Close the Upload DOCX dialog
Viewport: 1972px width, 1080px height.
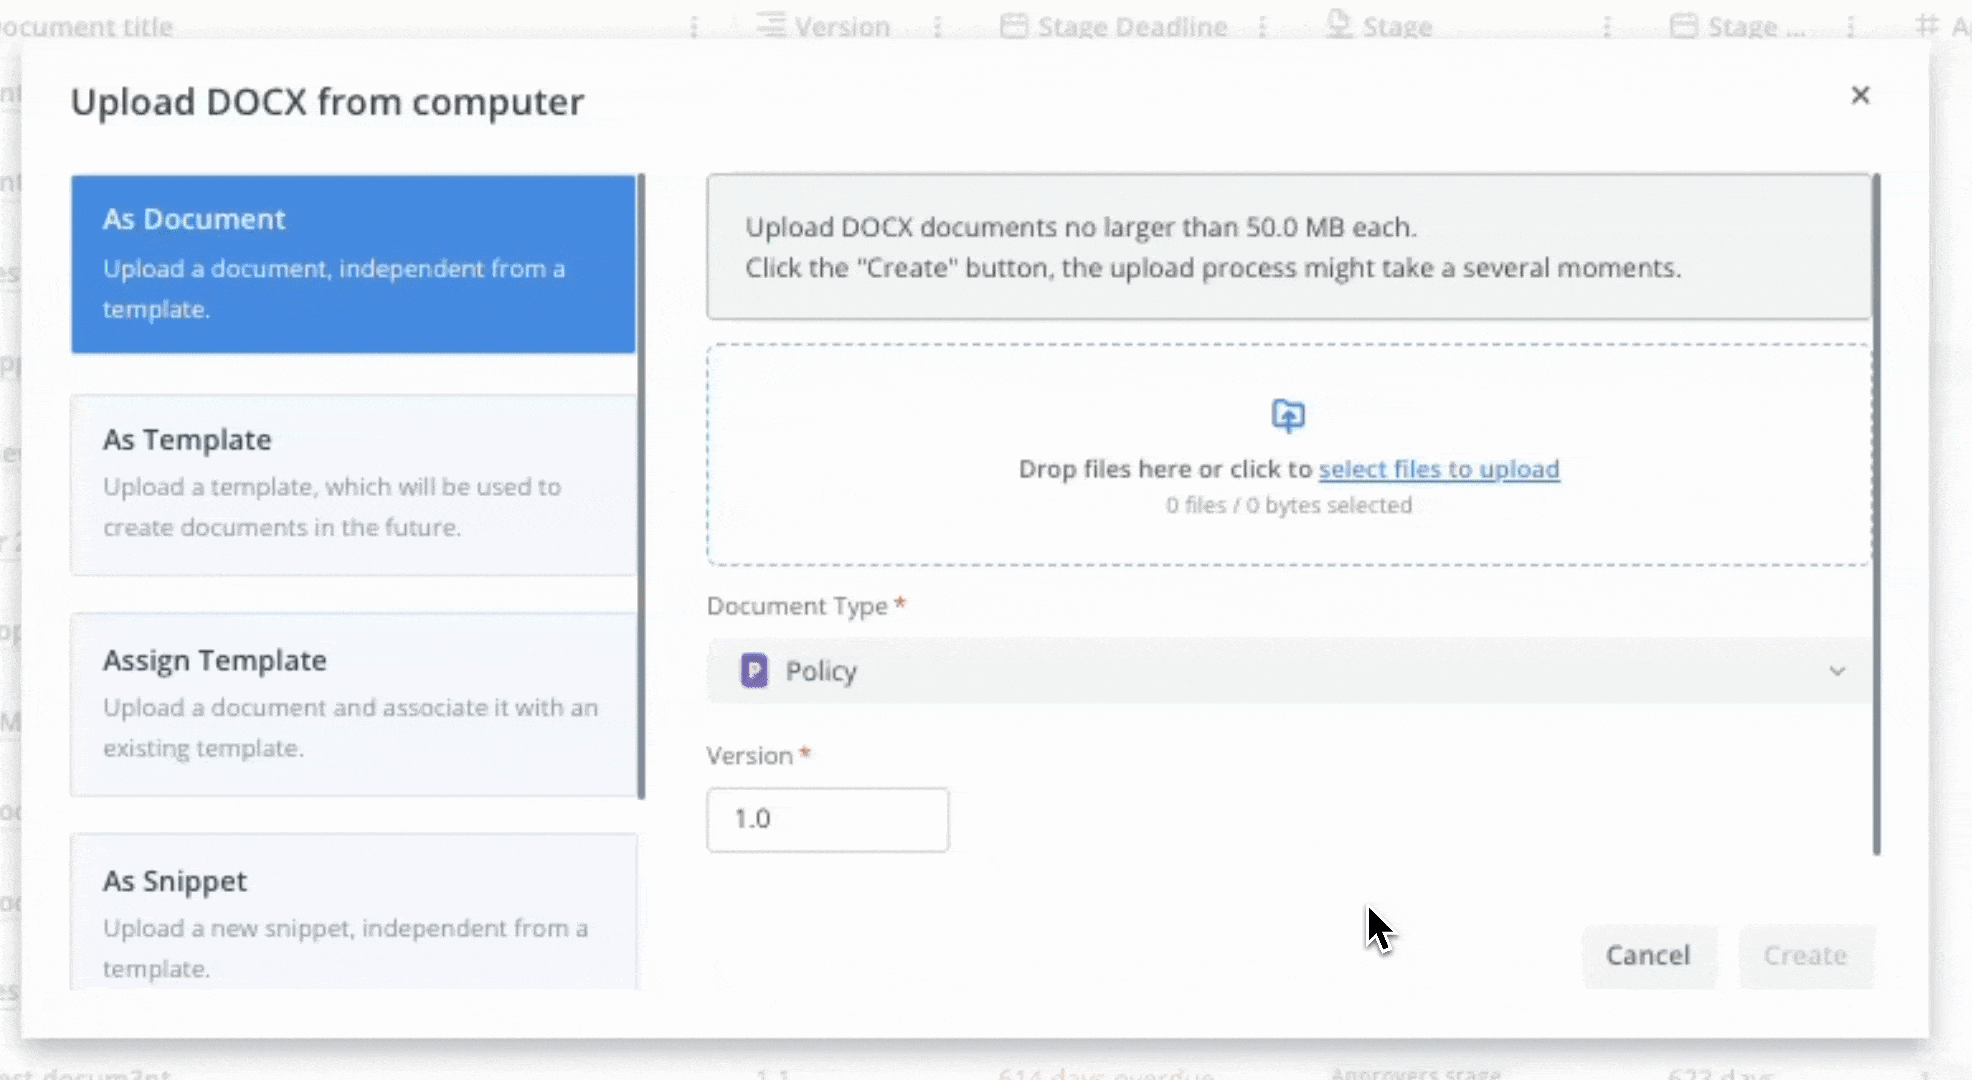[x=1860, y=95]
